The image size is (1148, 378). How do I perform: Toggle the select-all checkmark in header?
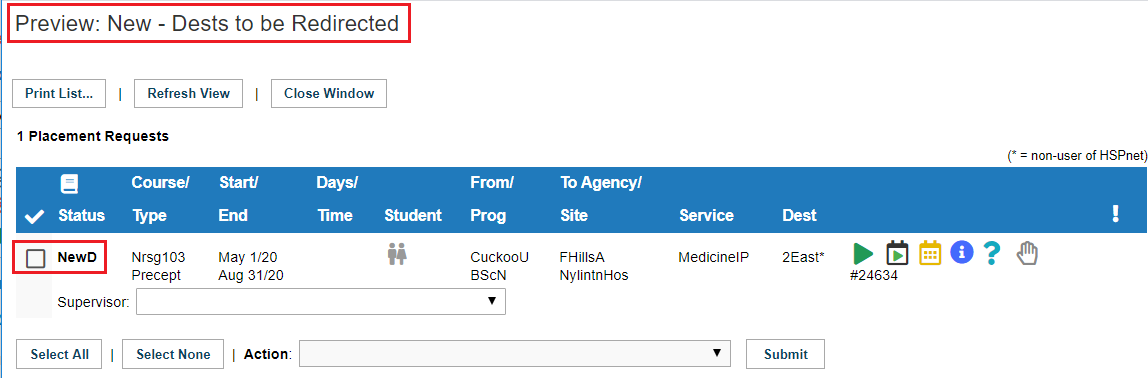click(34, 217)
